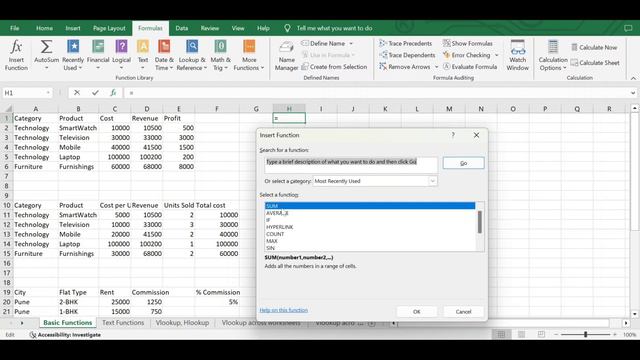
Task: Select column header D
Action: coord(147,109)
